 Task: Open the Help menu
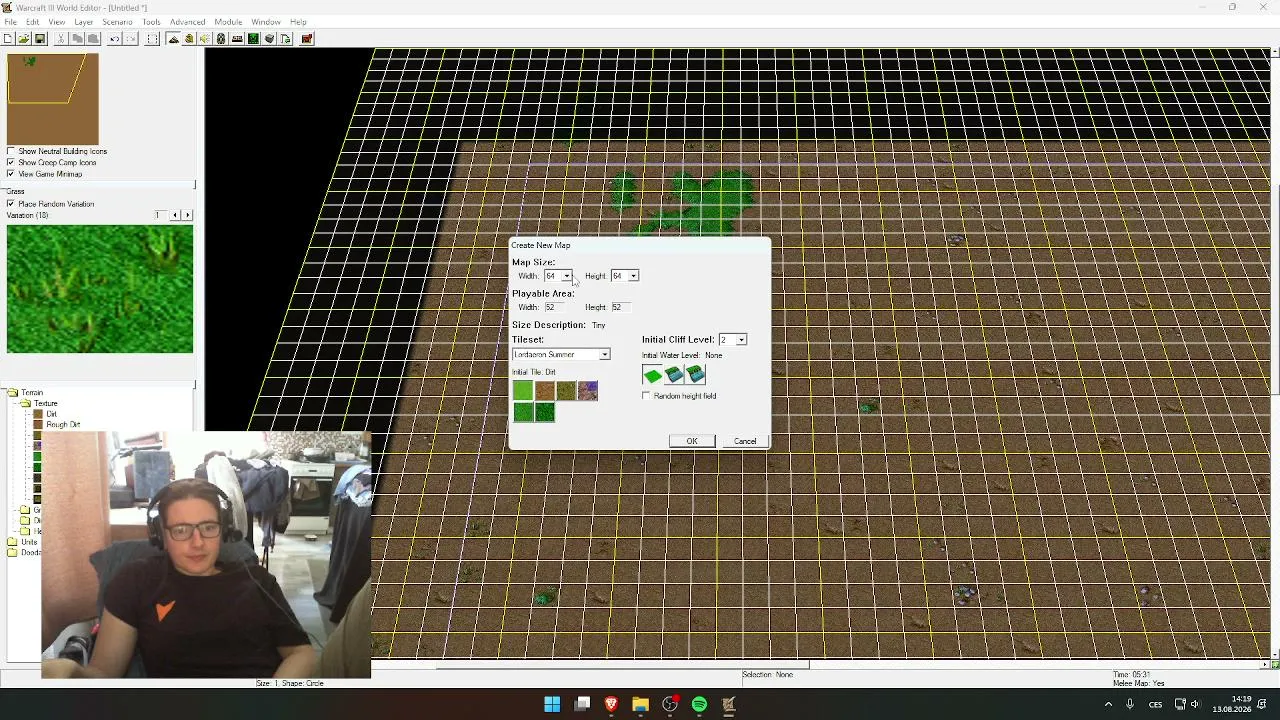(x=298, y=22)
